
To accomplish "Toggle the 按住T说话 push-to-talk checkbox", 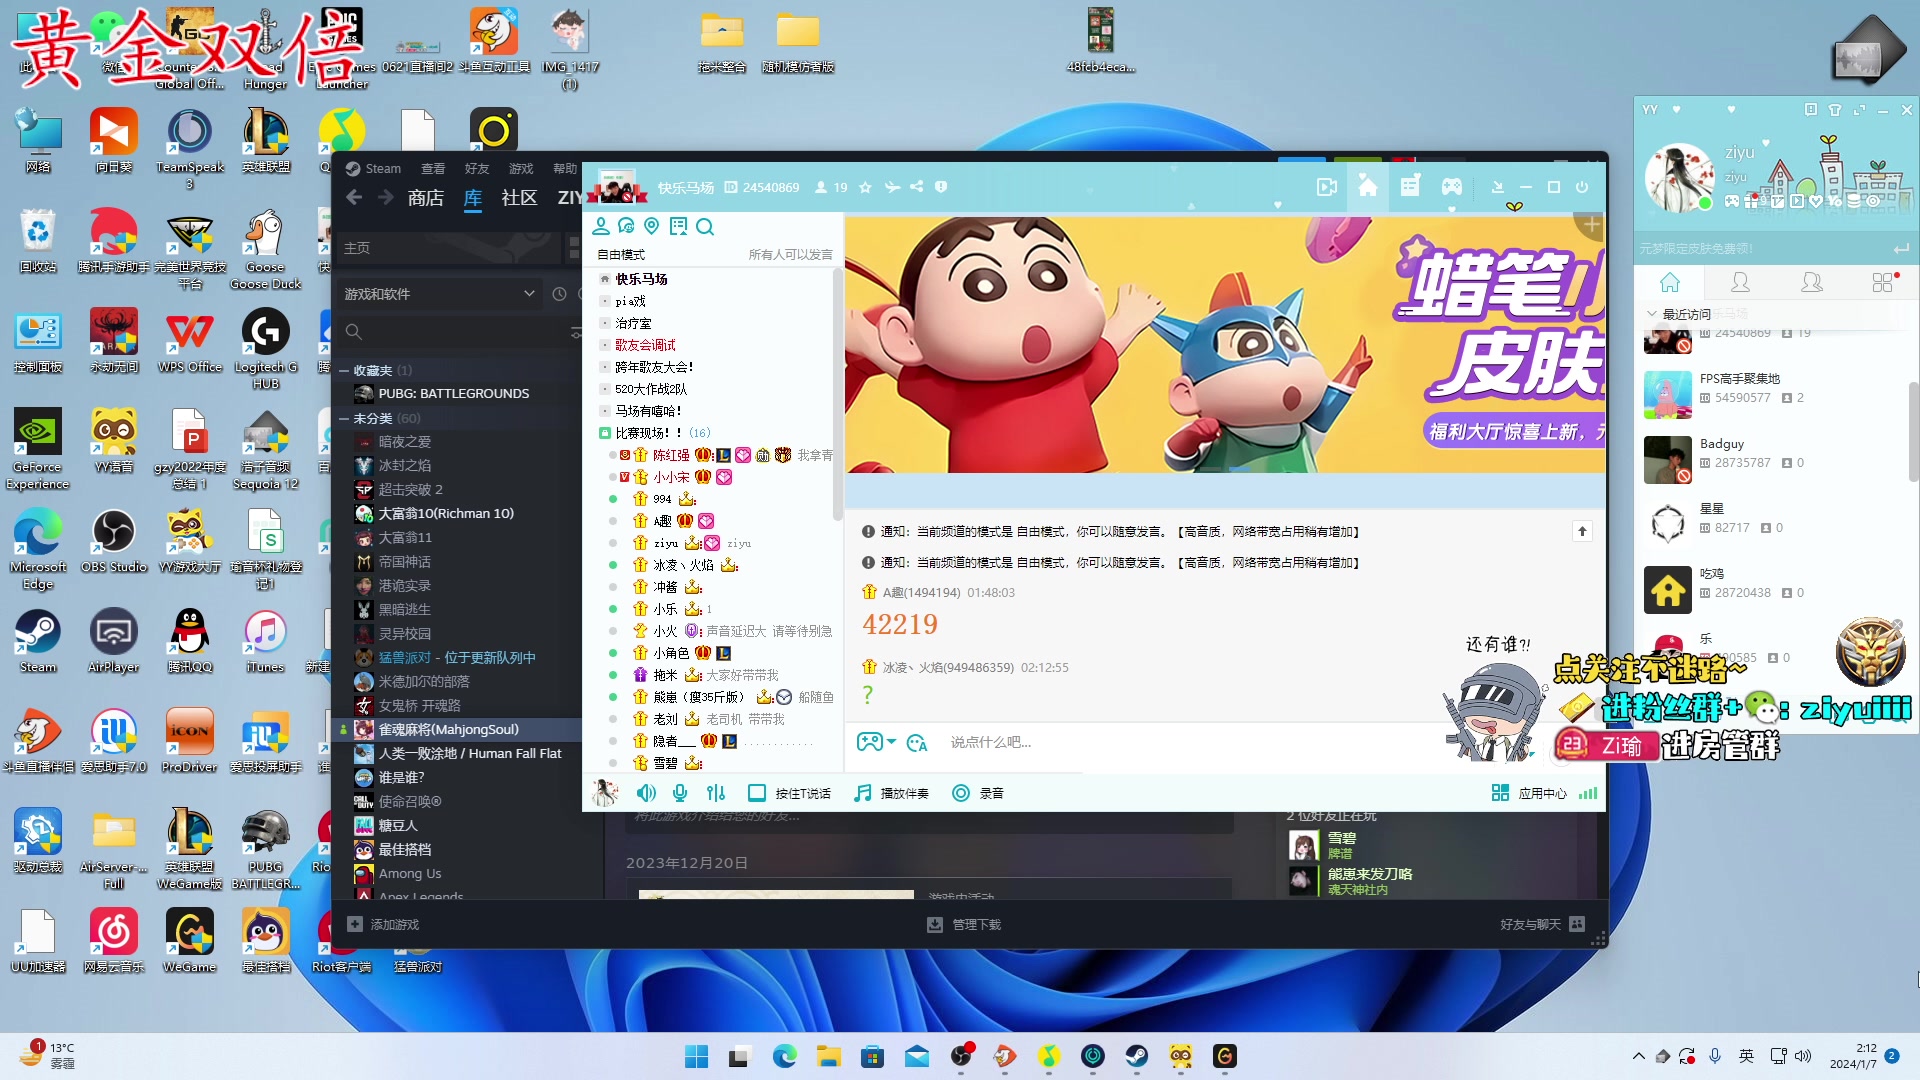I will click(x=757, y=793).
